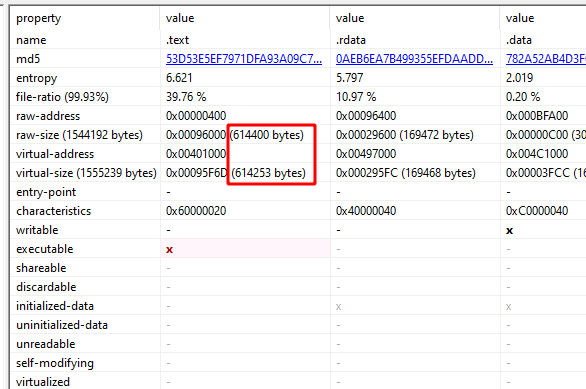Click the virtual-address value 0x004C1000

[537, 154]
